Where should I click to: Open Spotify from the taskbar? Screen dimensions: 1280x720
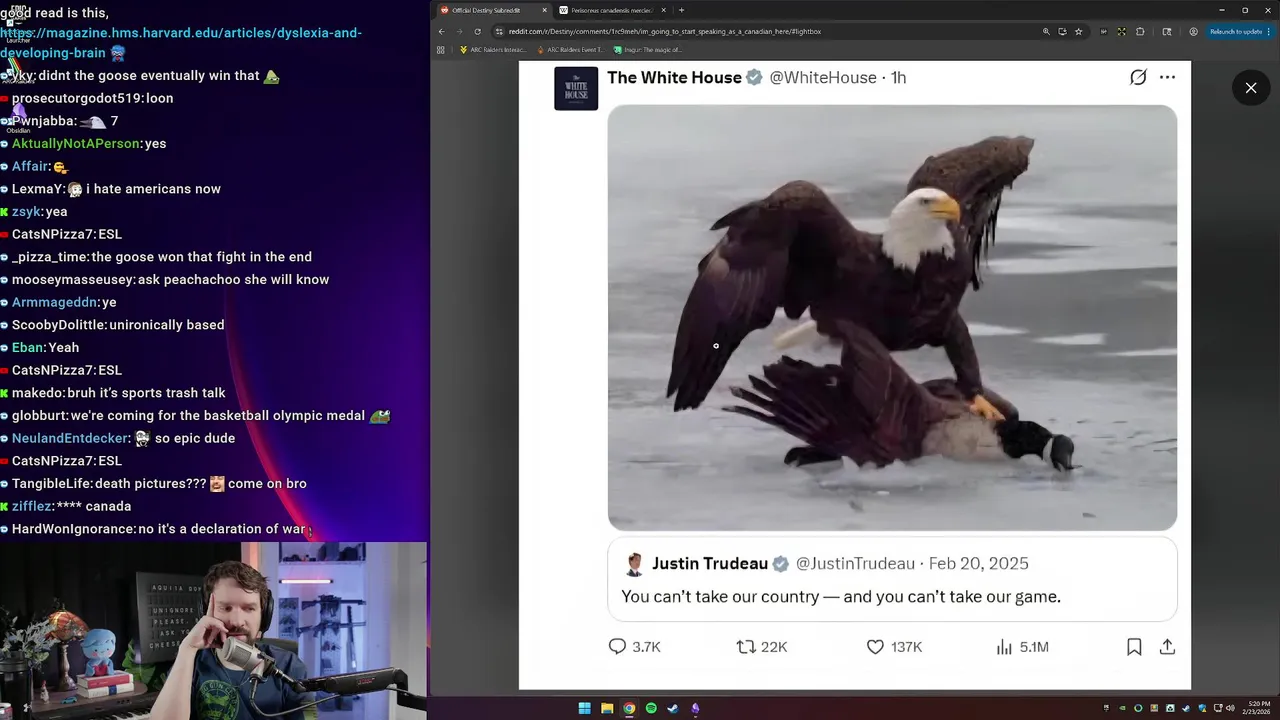click(x=651, y=708)
